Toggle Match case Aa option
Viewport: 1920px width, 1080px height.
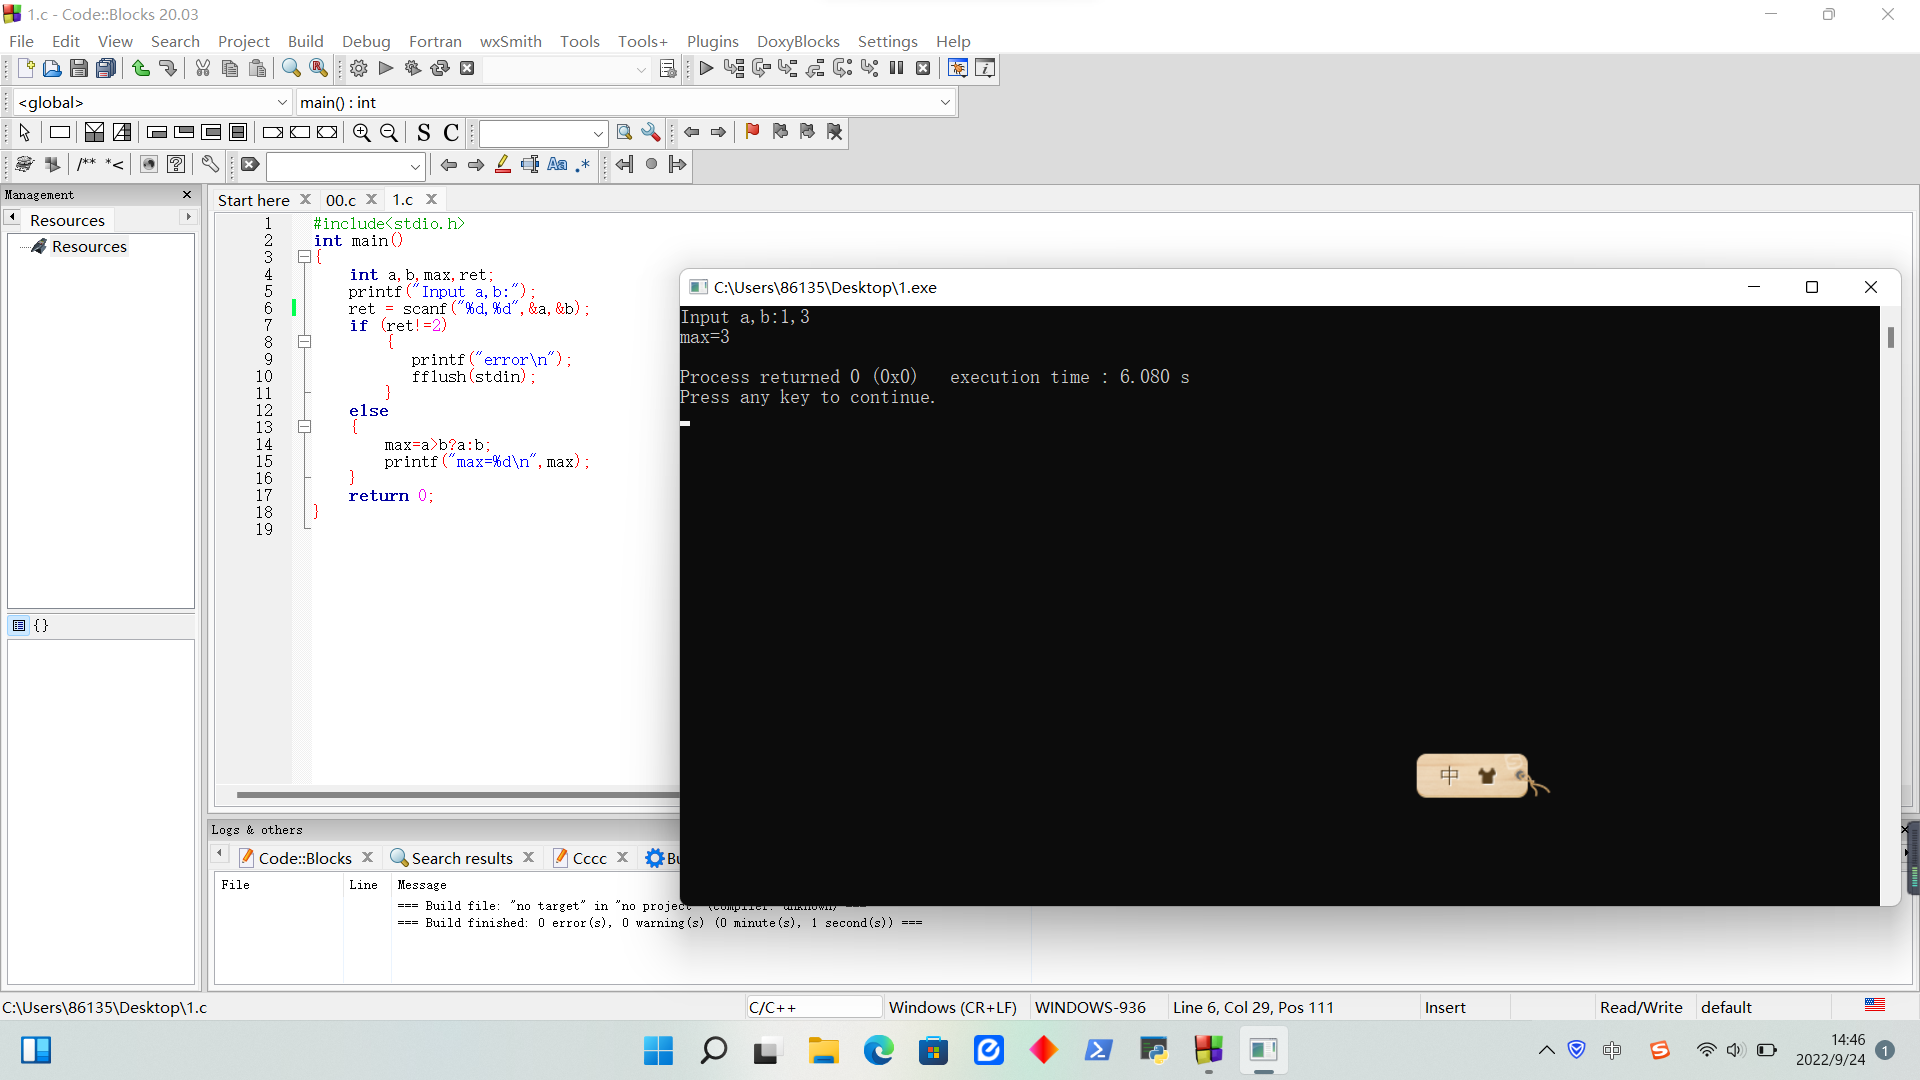(557, 165)
